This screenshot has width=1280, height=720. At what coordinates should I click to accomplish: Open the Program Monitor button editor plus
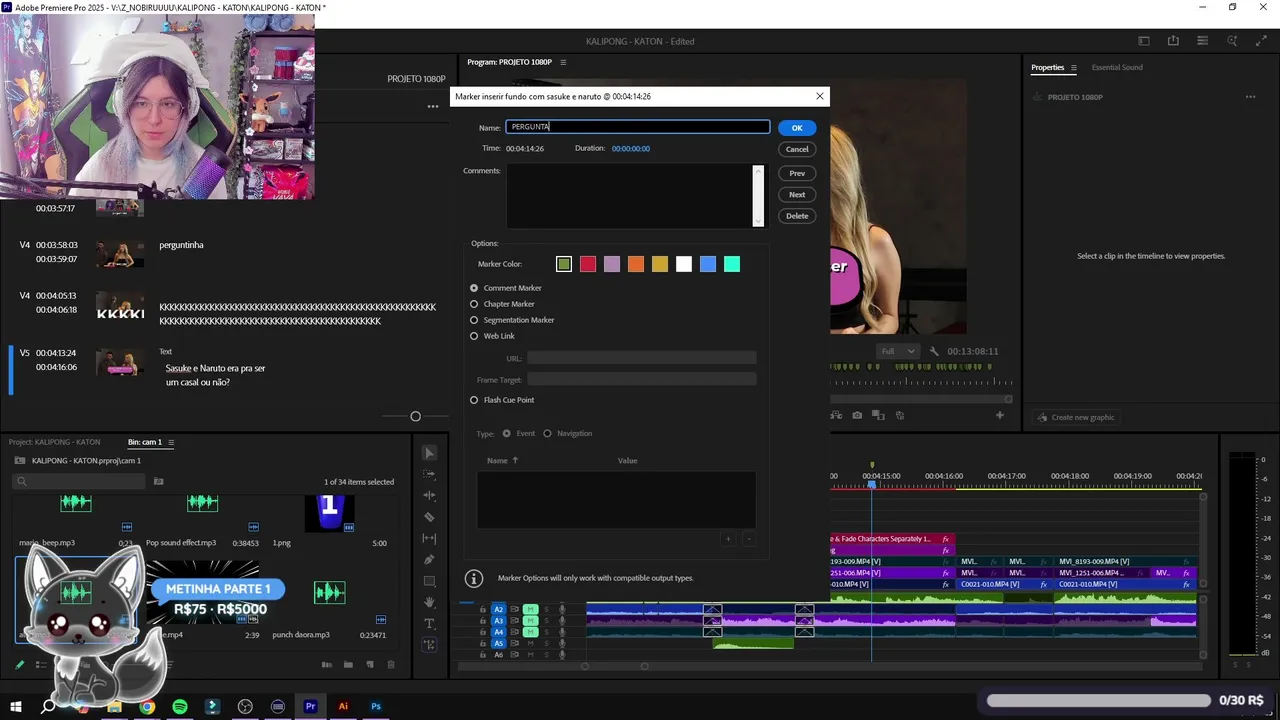pyautogui.click(x=999, y=415)
